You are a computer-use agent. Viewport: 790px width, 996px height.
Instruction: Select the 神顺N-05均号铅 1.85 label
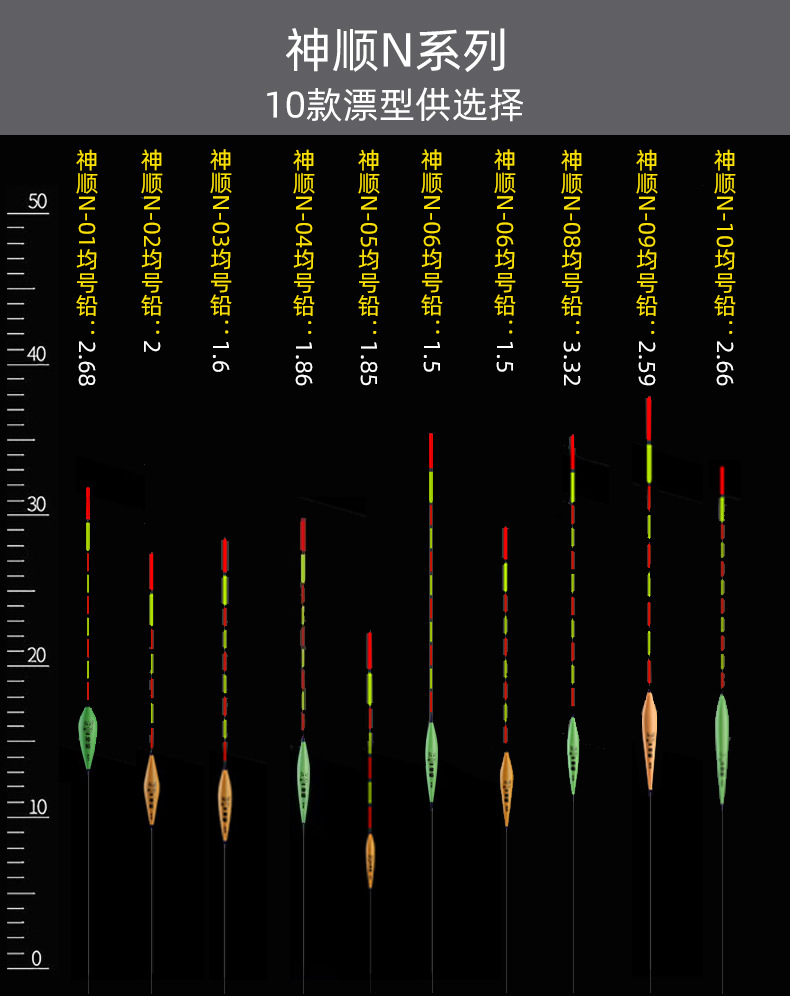pos(368,267)
